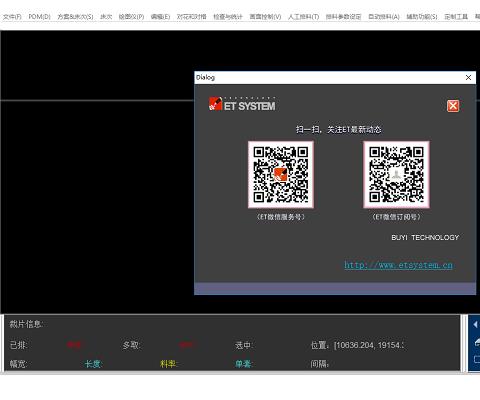Viewport: 480px width, 400px height.
Task: Click the cyan 长度 label
Action: coord(93,364)
